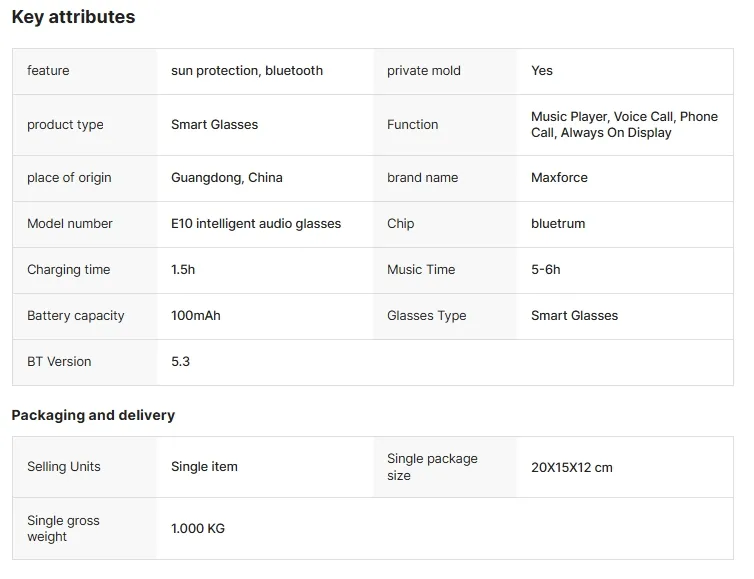Viewport: 754px width, 579px height.
Task: Click the 'private mold' attribute label
Action: click(x=423, y=71)
